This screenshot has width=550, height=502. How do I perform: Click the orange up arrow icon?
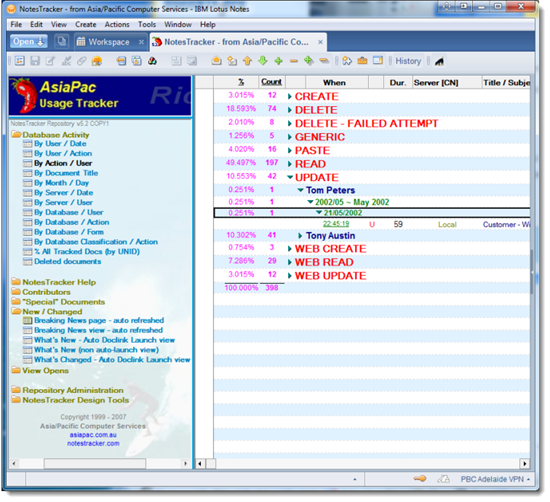pyautogui.click(x=247, y=61)
